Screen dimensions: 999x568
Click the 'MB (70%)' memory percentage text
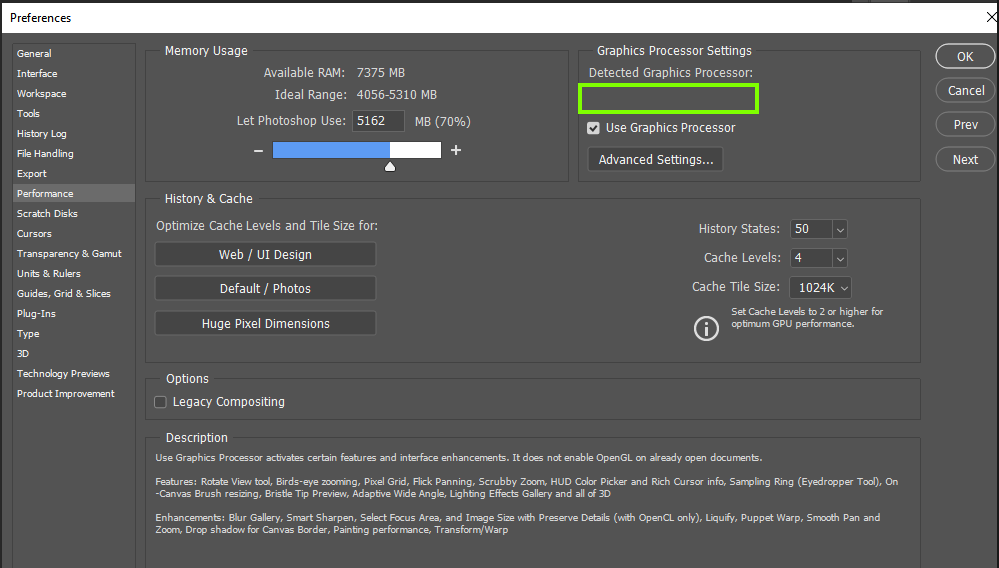tap(442, 122)
